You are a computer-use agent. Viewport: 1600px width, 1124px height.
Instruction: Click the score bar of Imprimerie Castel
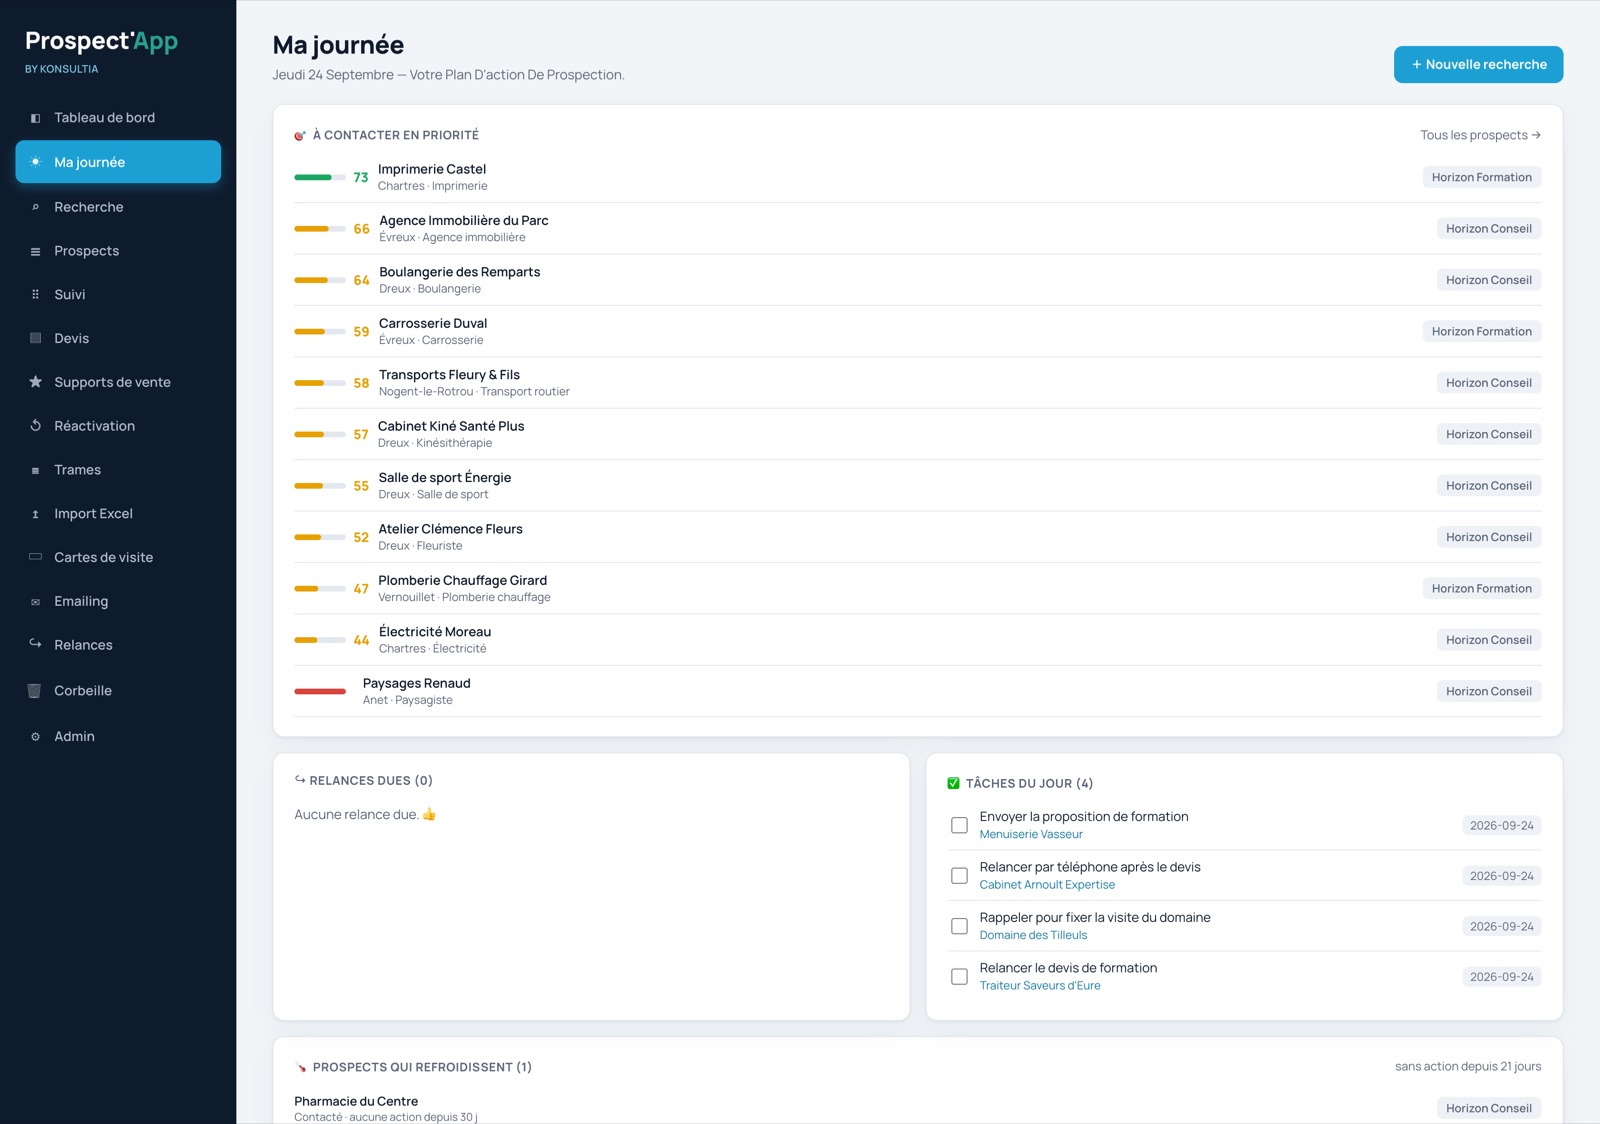[320, 177]
